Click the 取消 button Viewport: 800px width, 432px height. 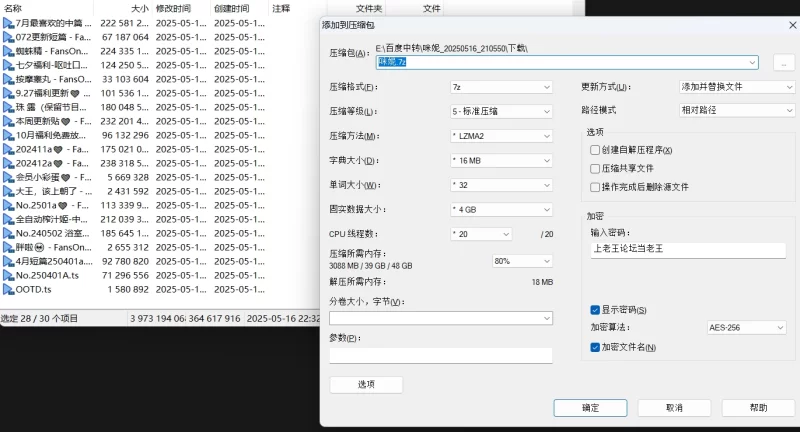674,408
